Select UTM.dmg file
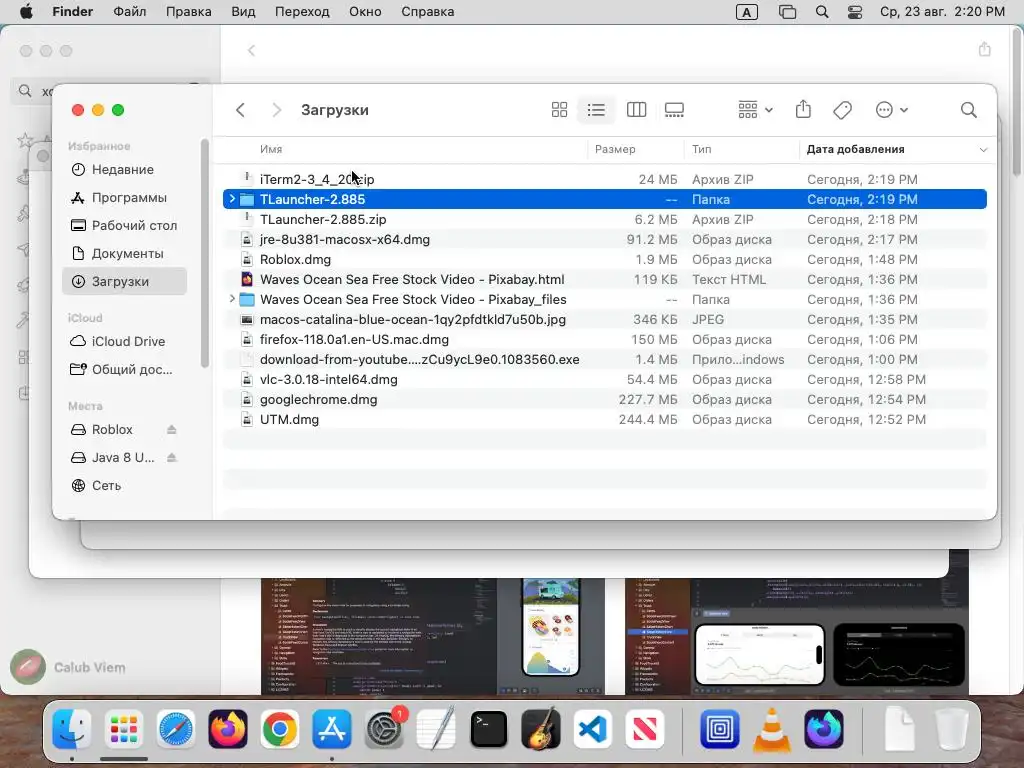The width and height of the screenshot is (1024, 768). (x=605, y=419)
